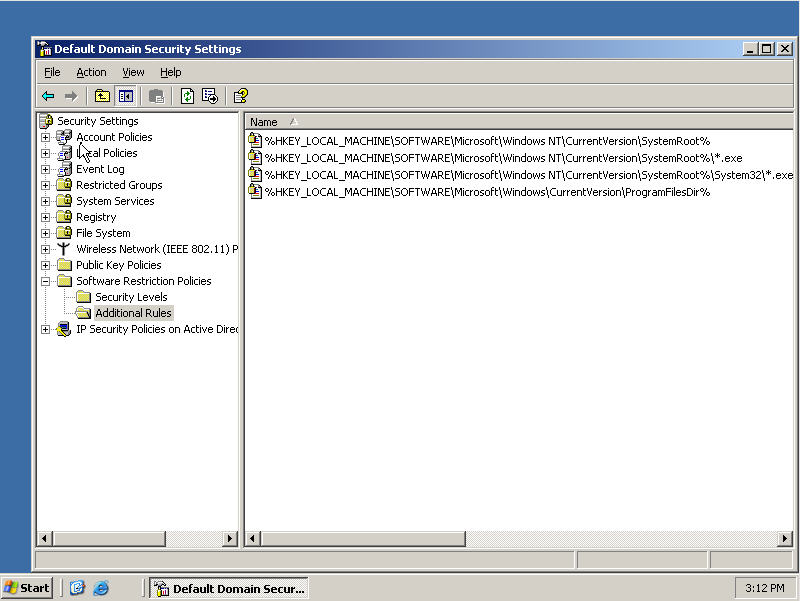The width and height of the screenshot is (800, 601).
Task: Expand the Public Key Policies node
Action: [x=45, y=265]
